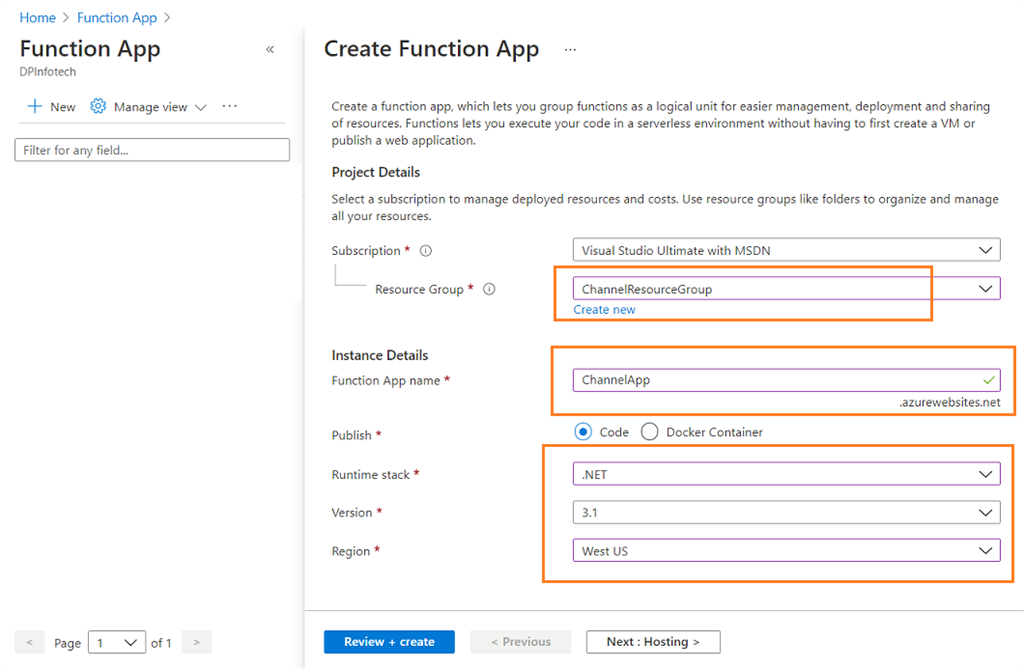Image resolution: width=1024 pixels, height=669 pixels.
Task: Click Home in the breadcrumb
Action: (x=38, y=18)
